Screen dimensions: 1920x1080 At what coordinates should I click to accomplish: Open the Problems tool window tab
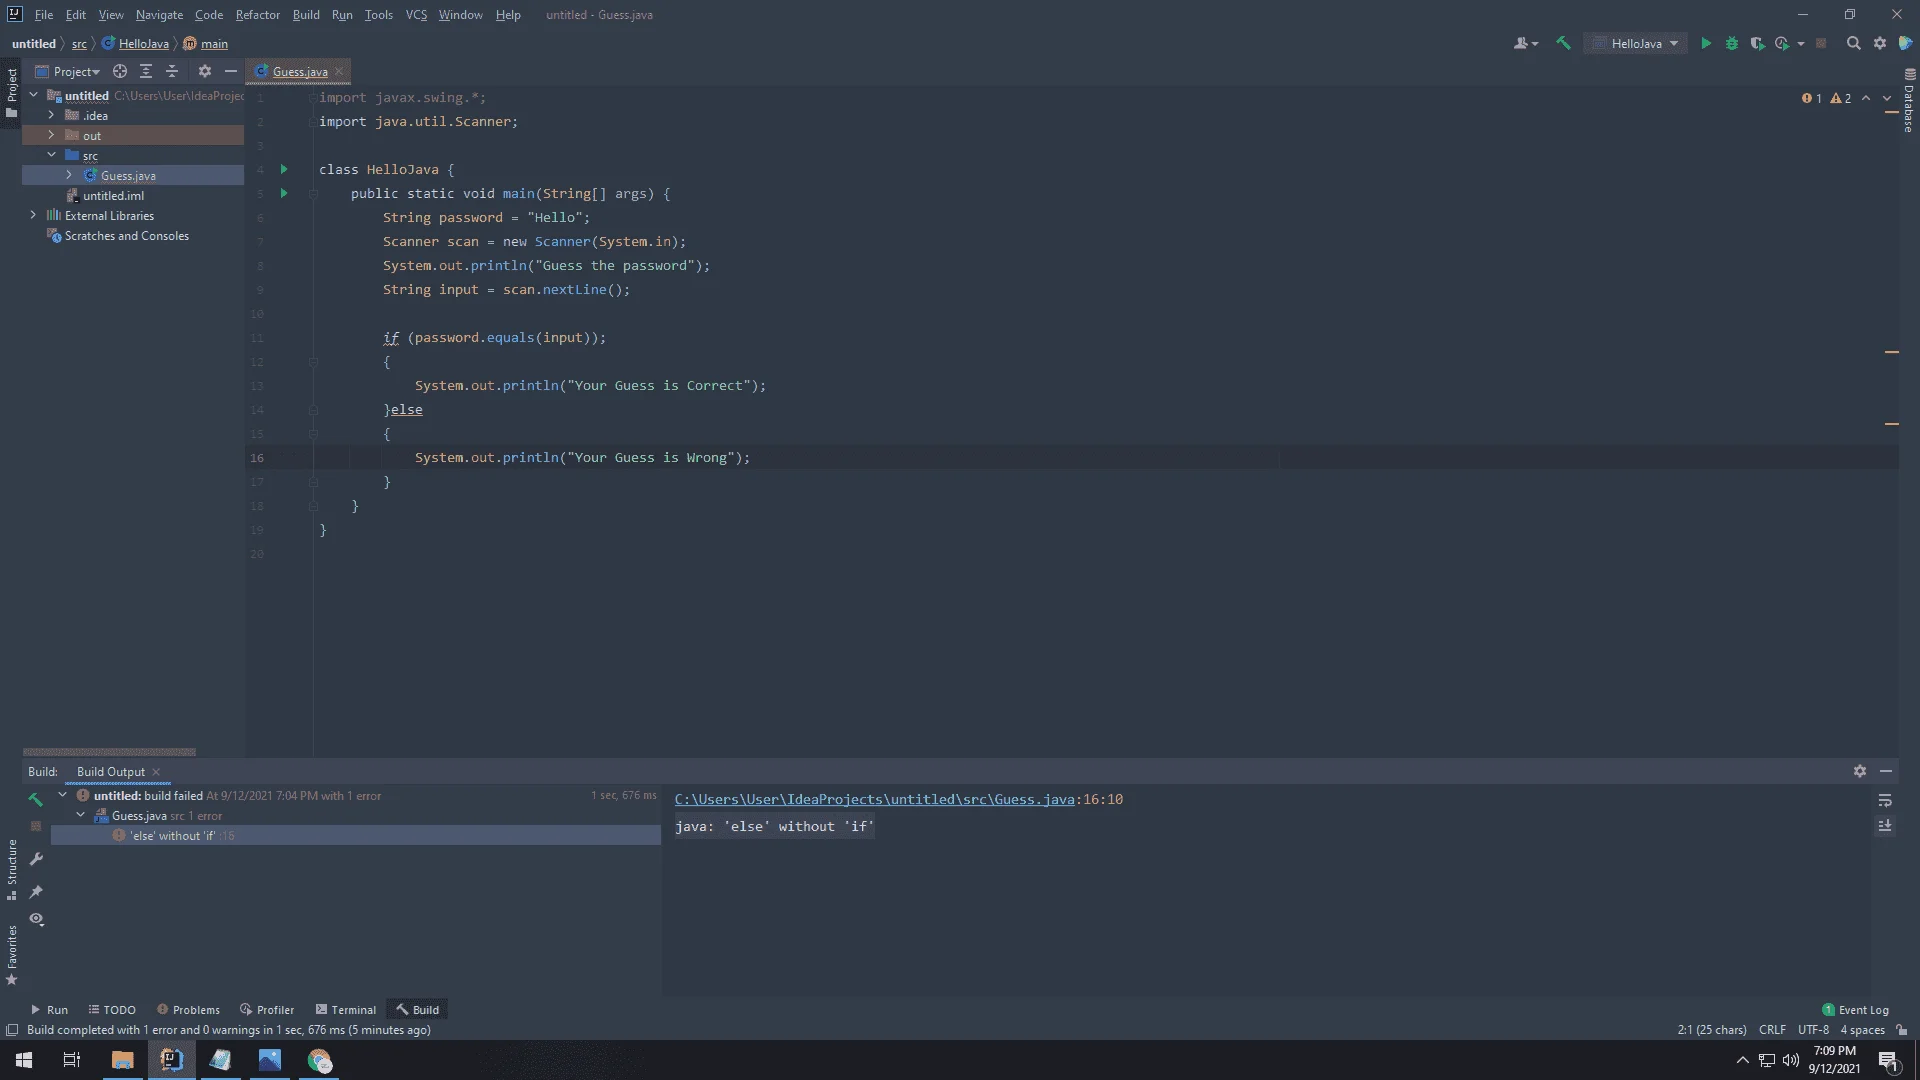[x=188, y=1010]
